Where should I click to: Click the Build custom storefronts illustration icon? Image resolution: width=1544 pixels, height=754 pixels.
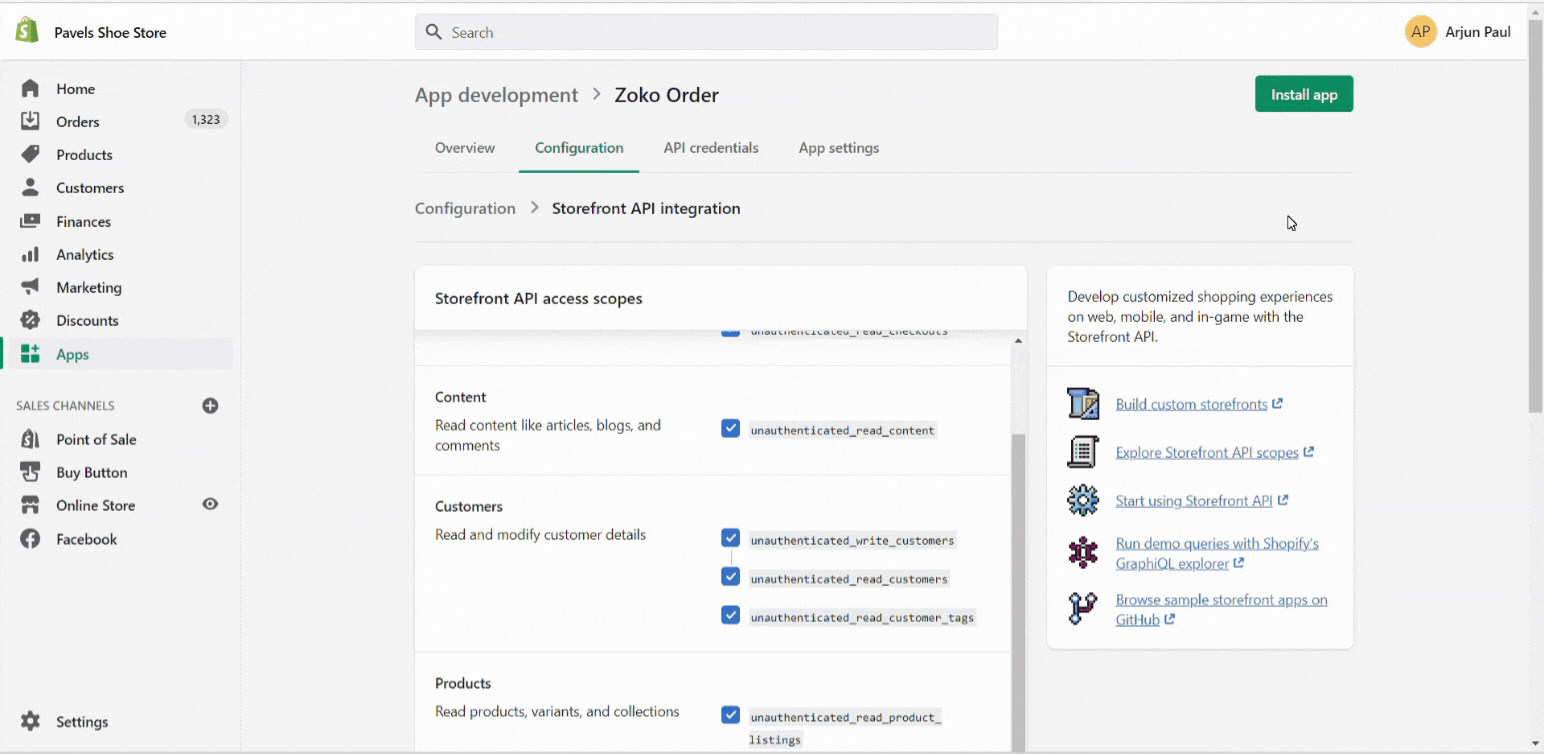coord(1083,404)
